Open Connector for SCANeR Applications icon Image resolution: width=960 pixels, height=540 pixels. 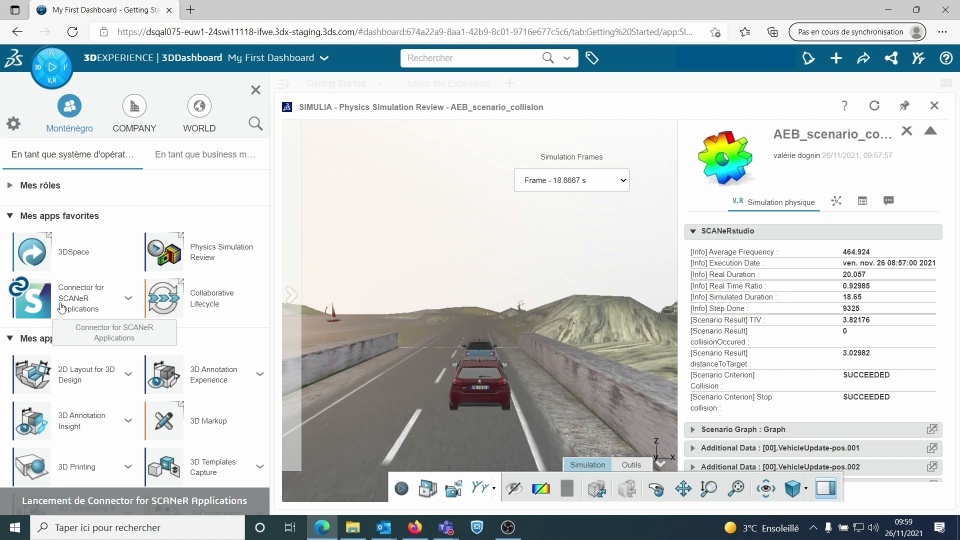[x=32, y=298]
